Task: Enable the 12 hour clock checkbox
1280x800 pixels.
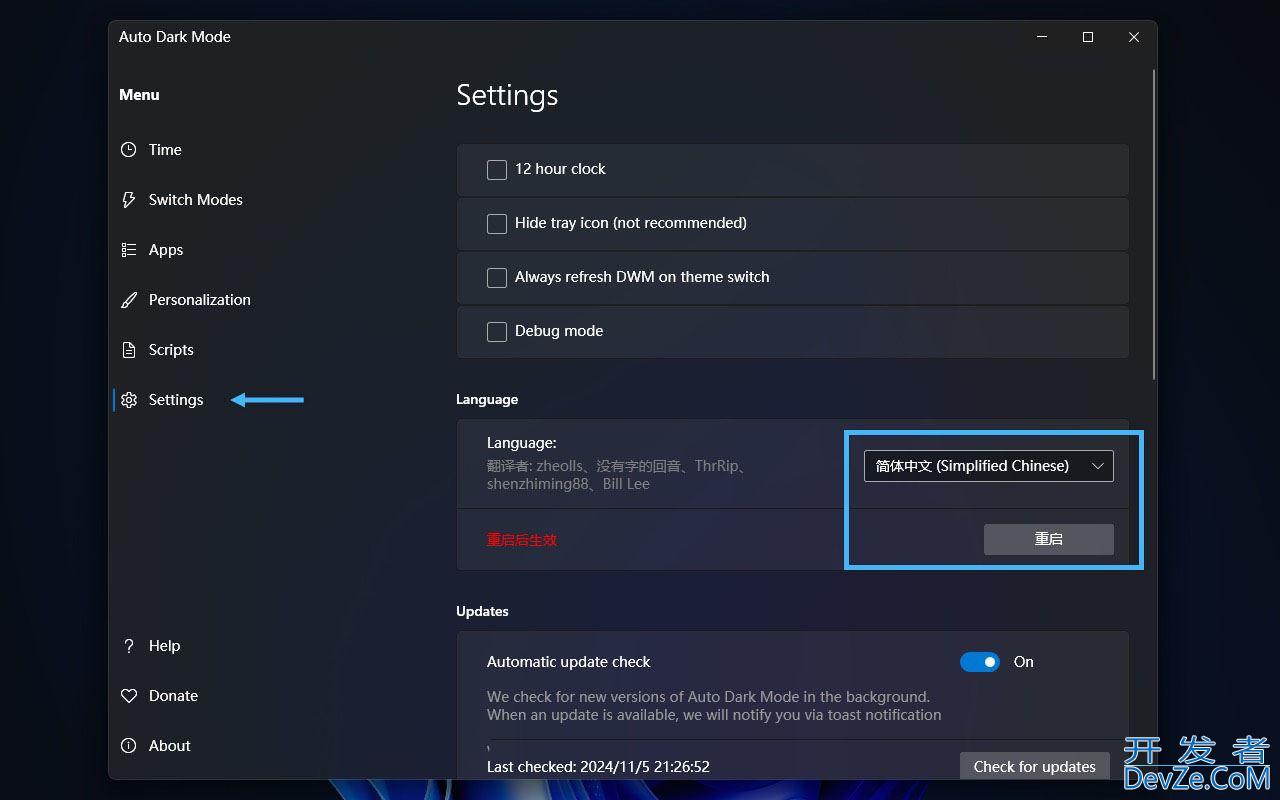Action: (497, 170)
